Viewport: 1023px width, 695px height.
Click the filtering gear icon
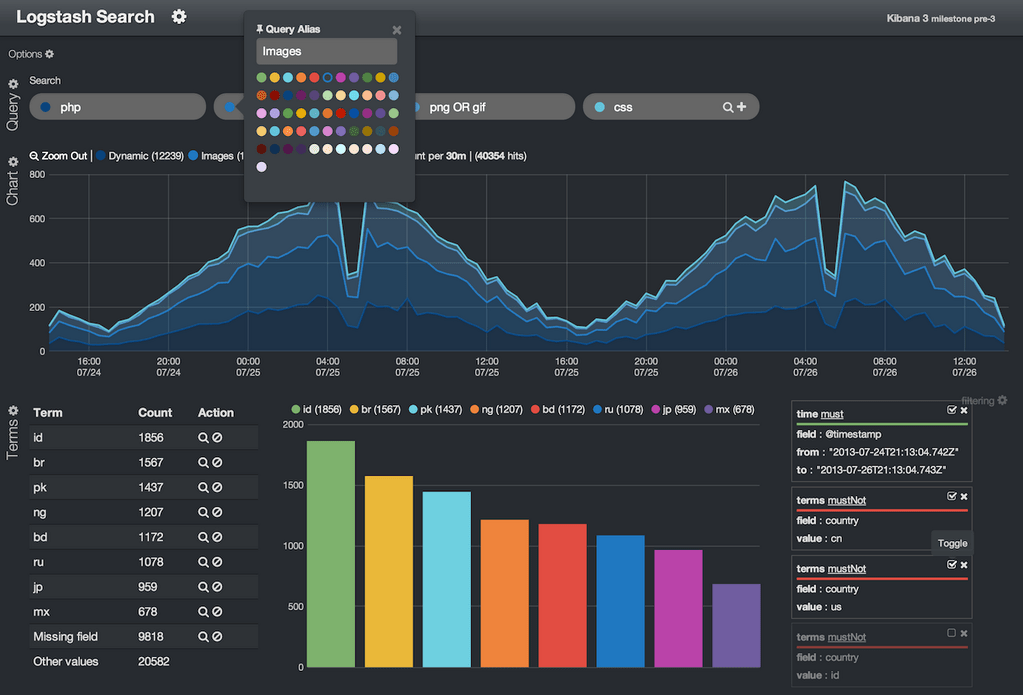pos(1003,399)
